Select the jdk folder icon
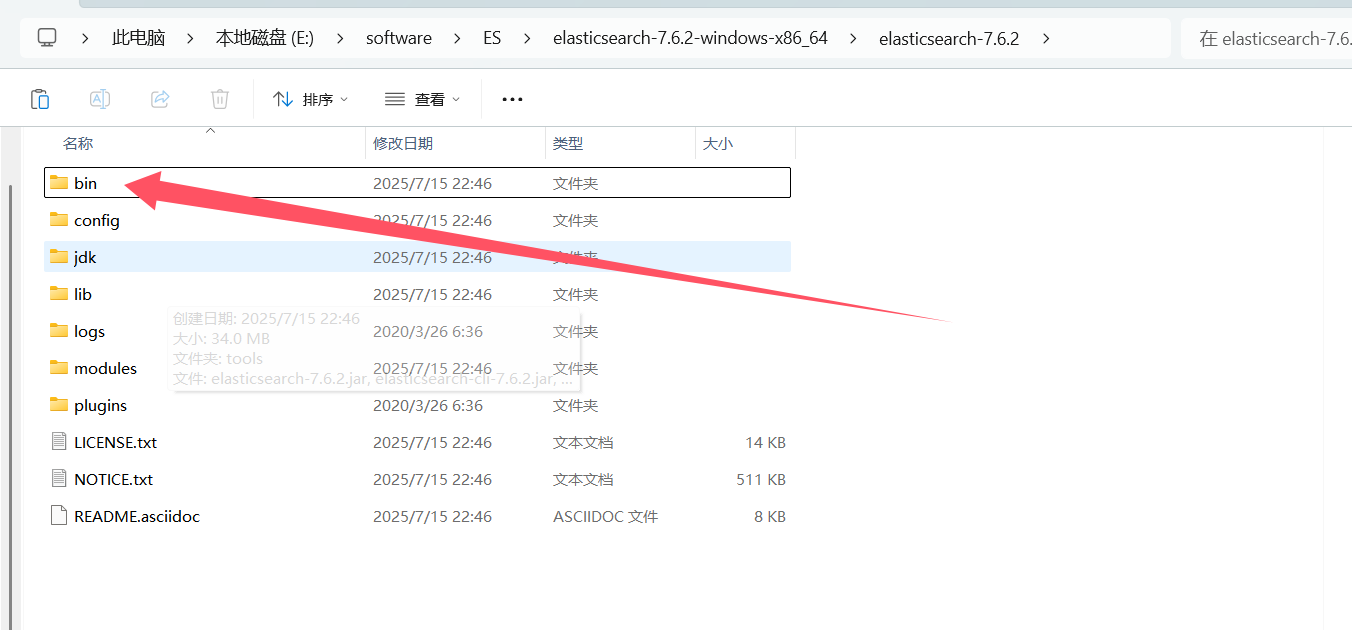This screenshot has height=630, width=1352. tap(59, 257)
